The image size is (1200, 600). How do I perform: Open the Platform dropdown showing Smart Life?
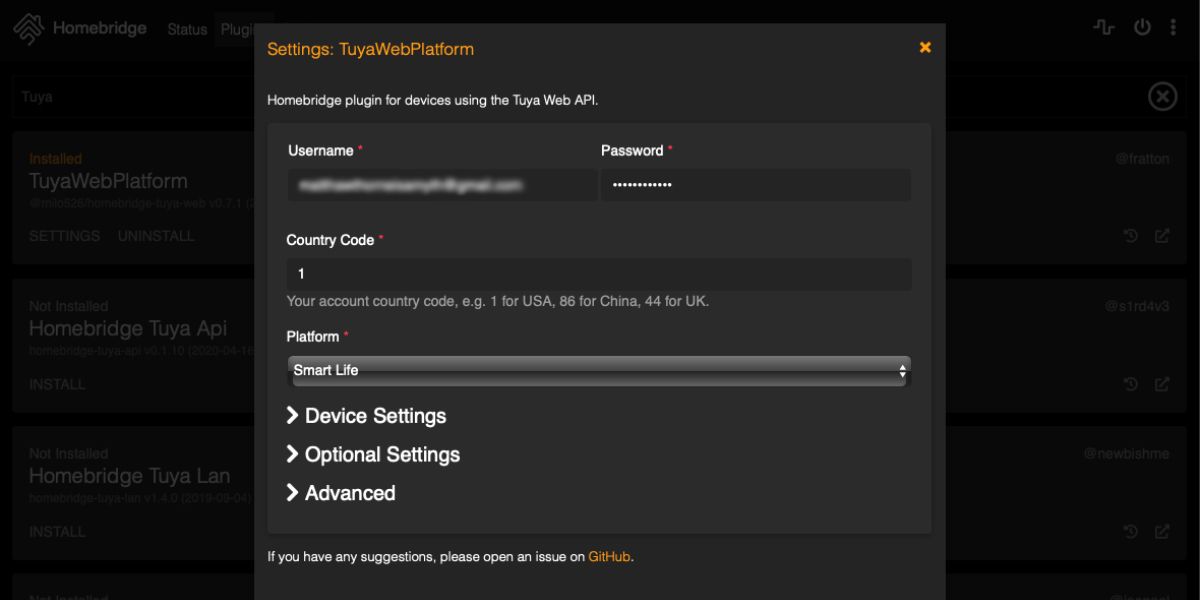point(598,370)
